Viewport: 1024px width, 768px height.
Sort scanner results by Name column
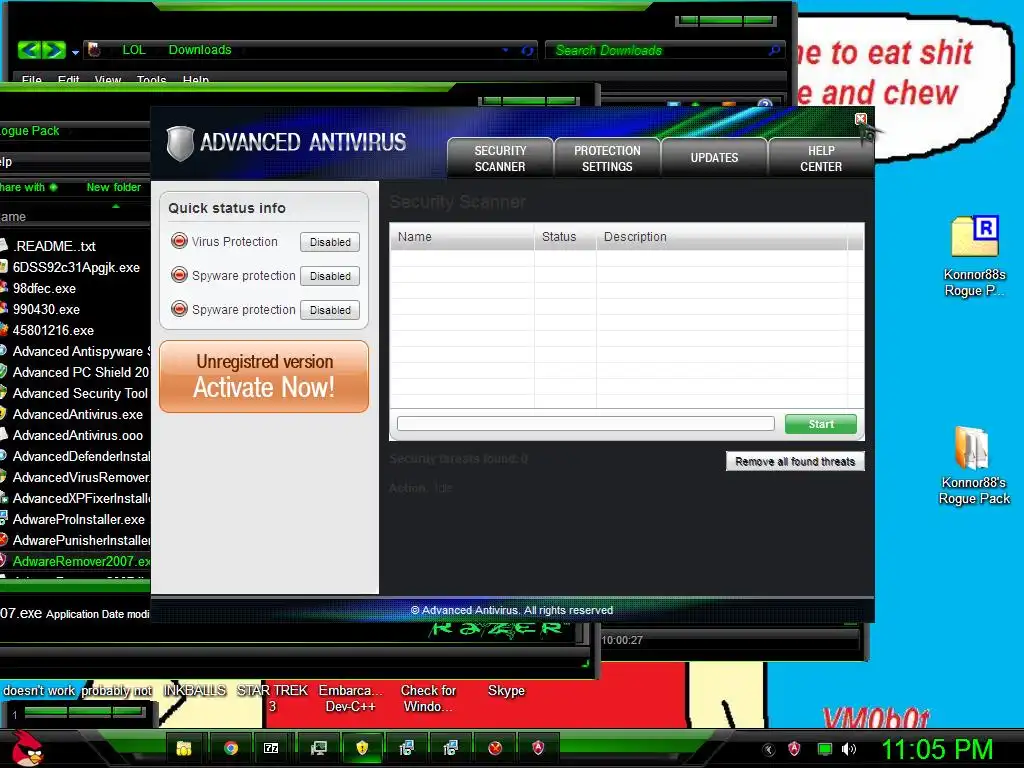point(462,236)
